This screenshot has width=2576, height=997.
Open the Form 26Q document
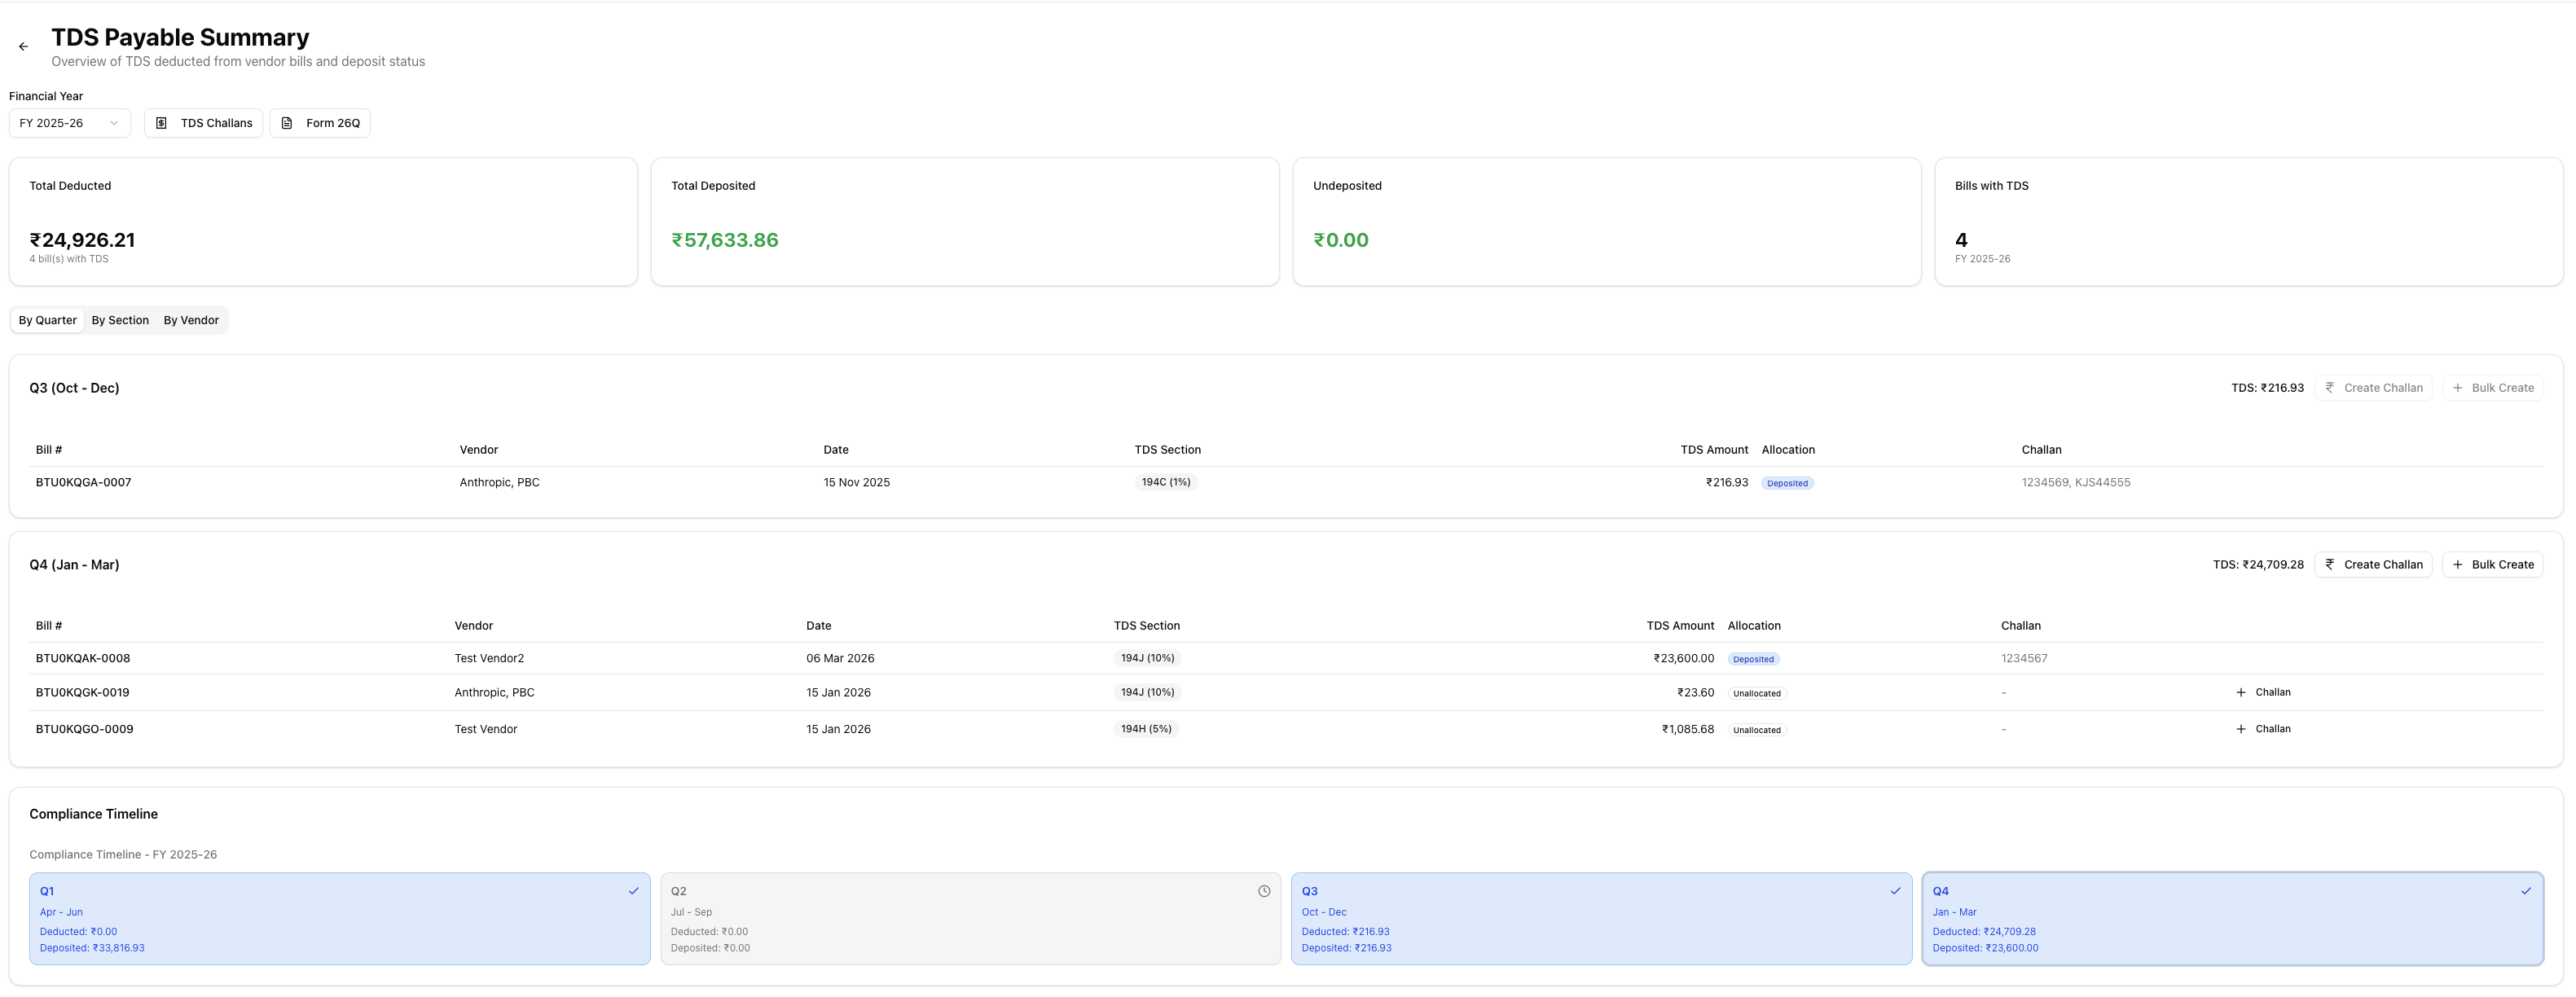coord(320,123)
